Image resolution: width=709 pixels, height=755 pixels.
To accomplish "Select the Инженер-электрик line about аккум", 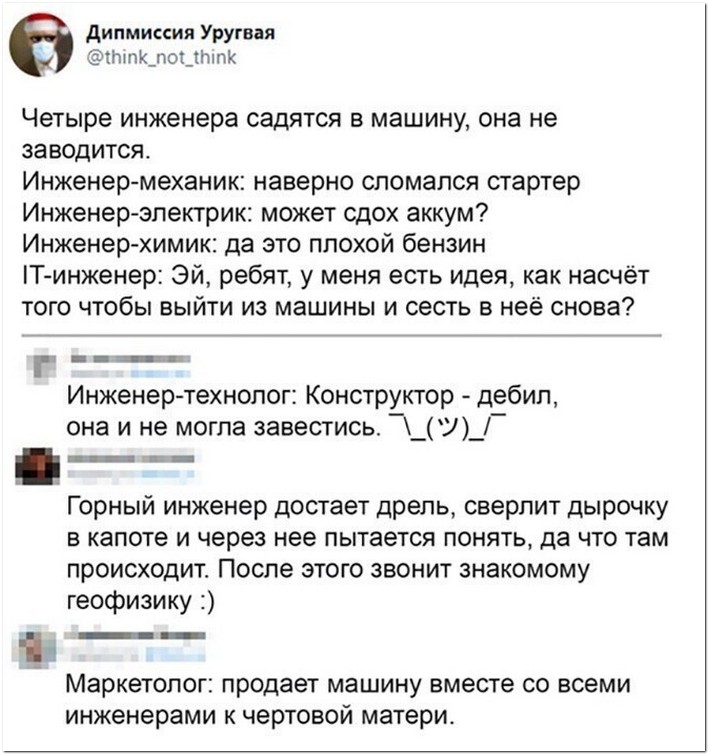I will click(255, 213).
